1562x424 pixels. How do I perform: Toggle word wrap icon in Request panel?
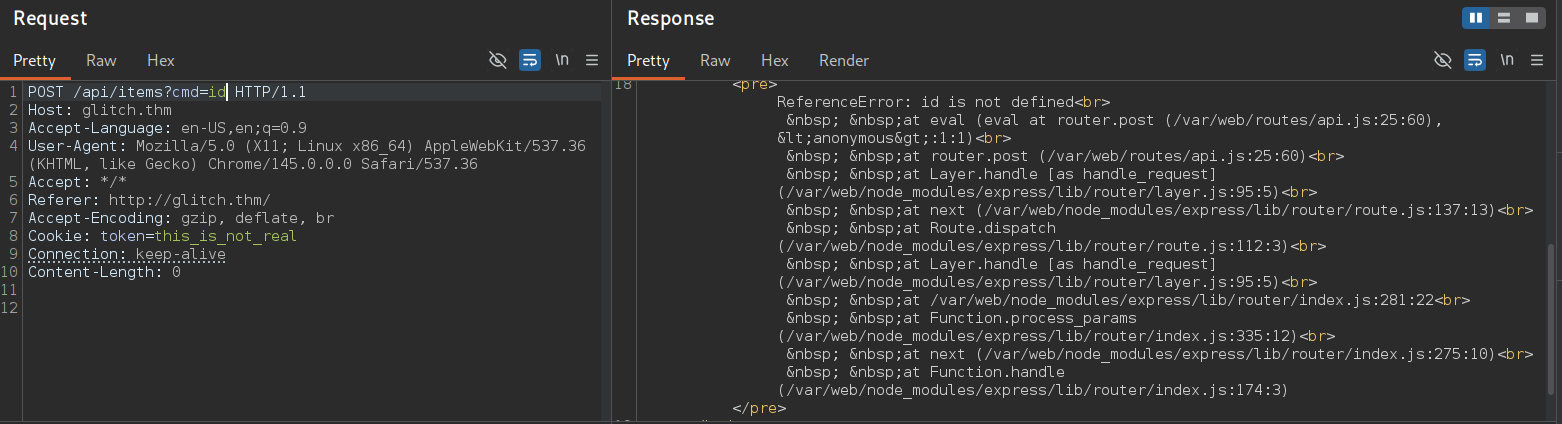pyautogui.click(x=530, y=60)
